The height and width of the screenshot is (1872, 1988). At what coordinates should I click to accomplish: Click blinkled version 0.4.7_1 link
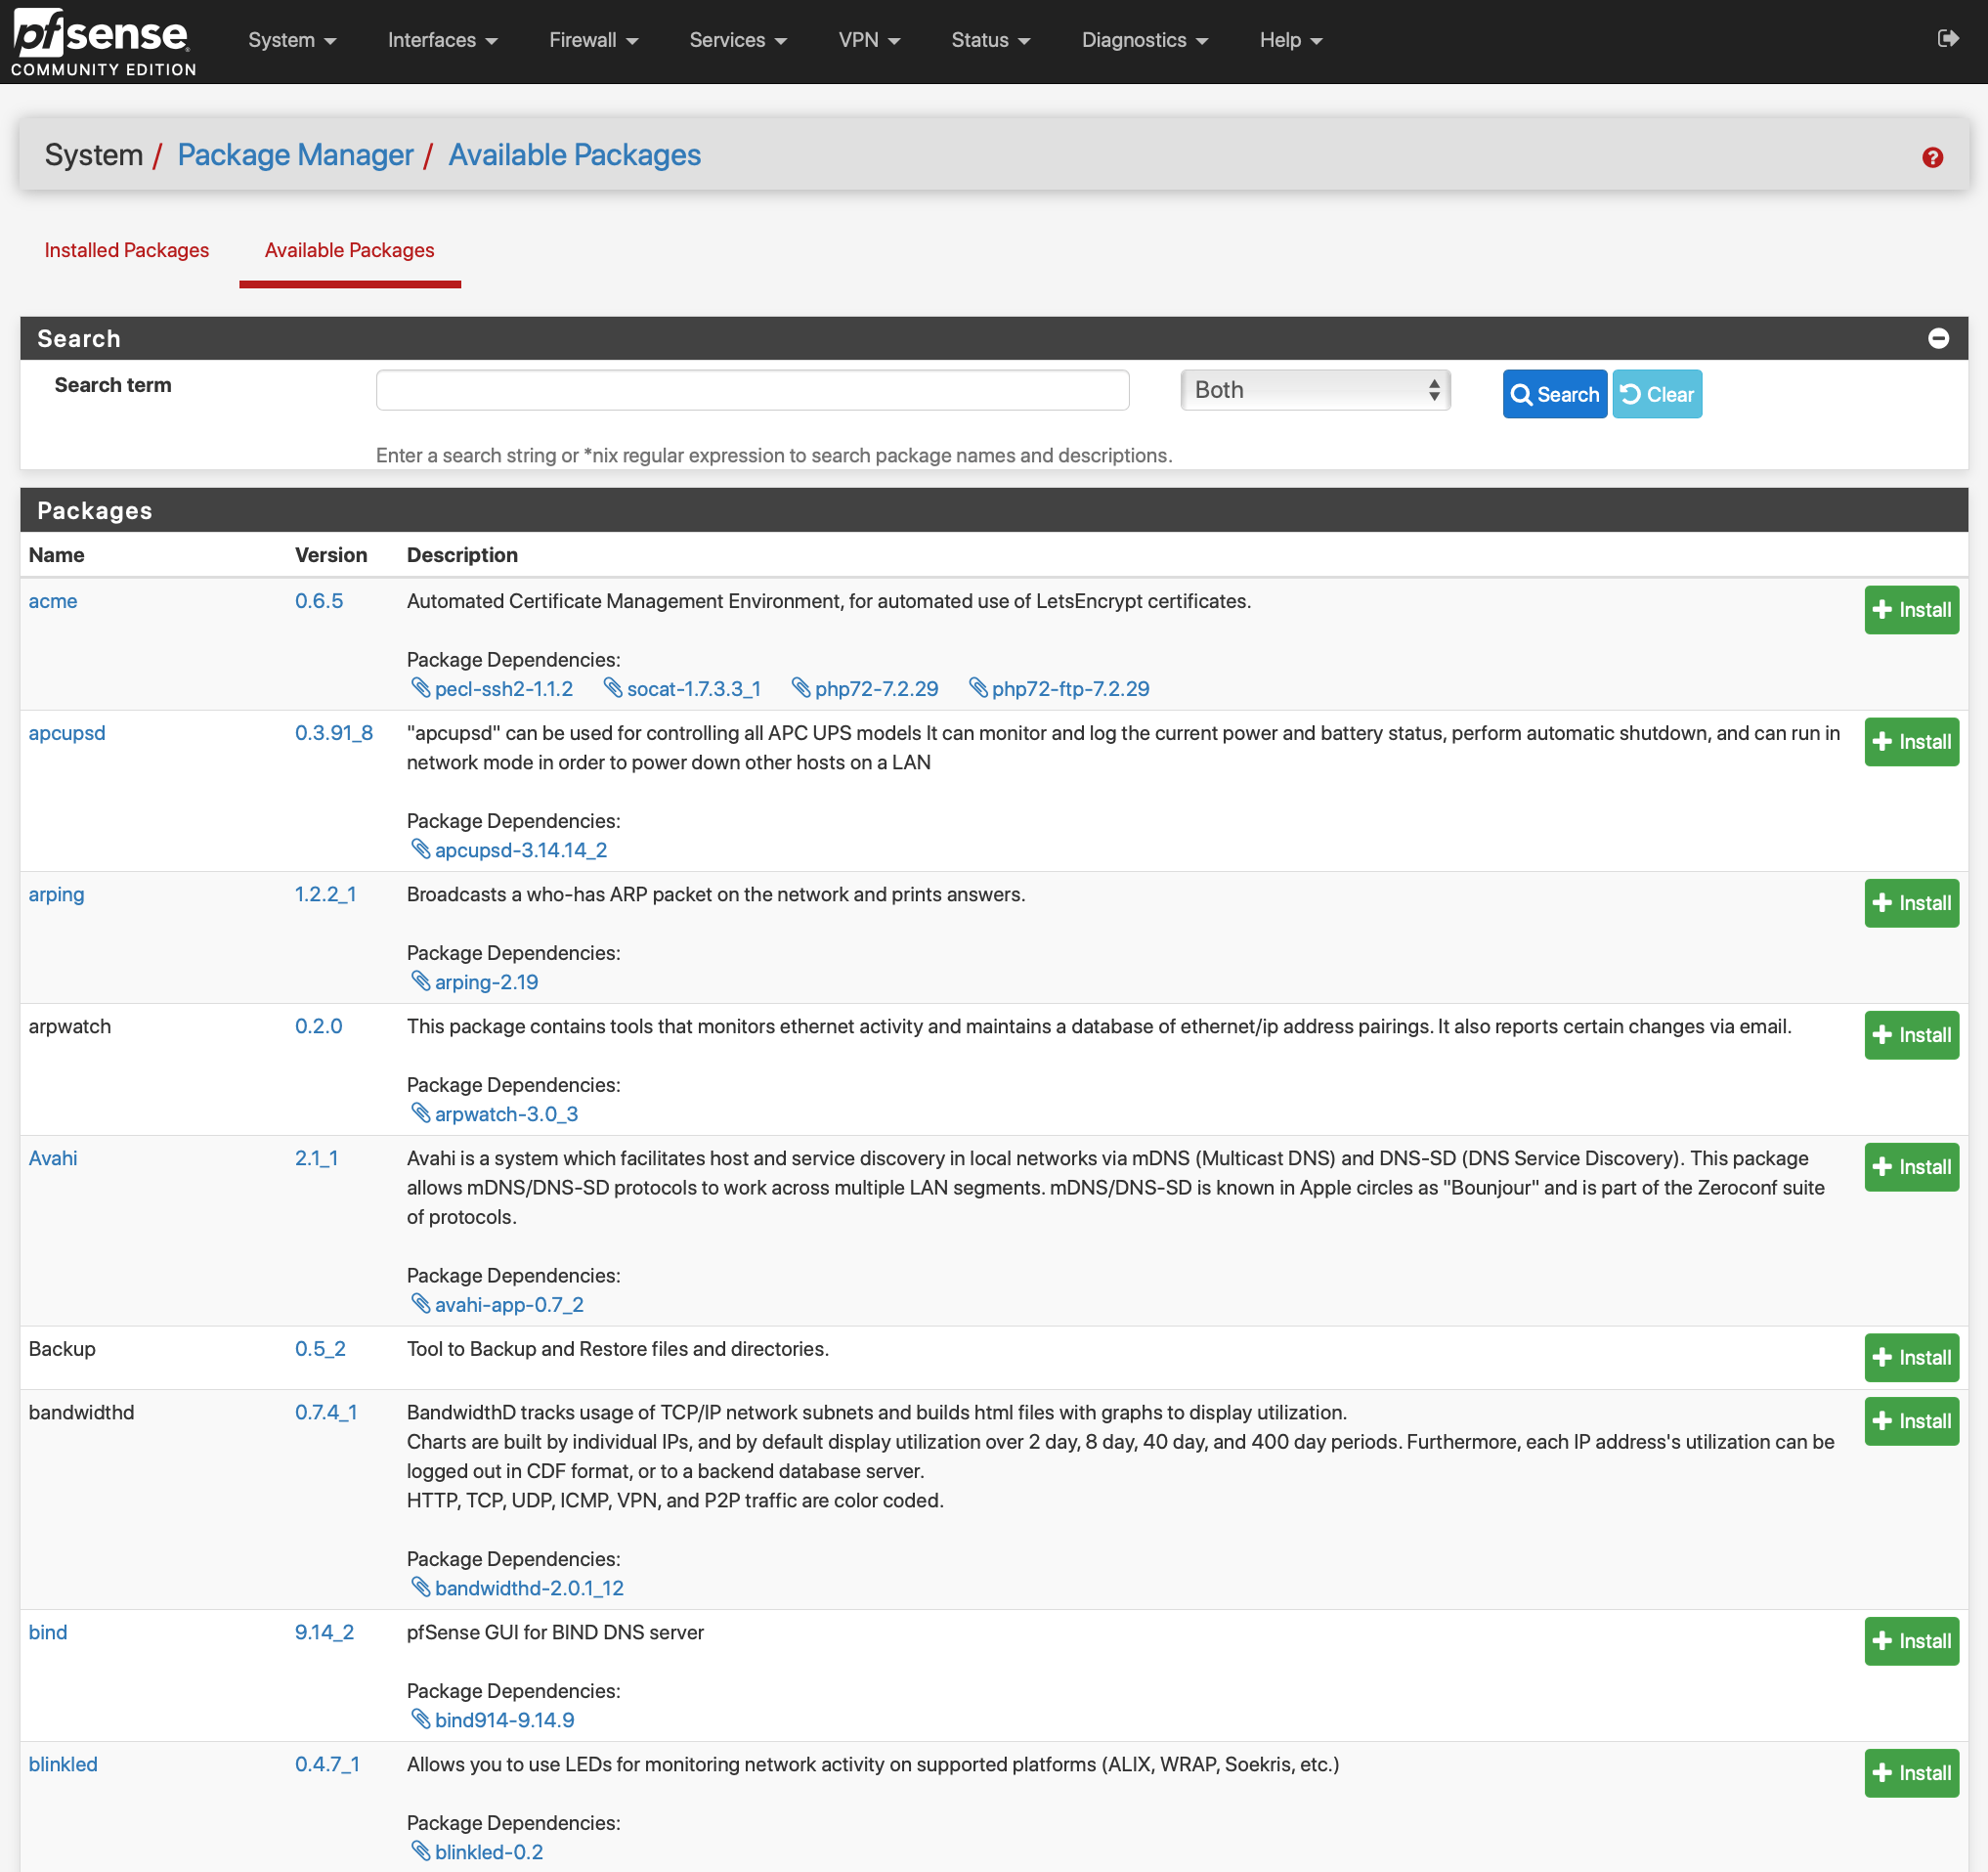click(327, 1764)
